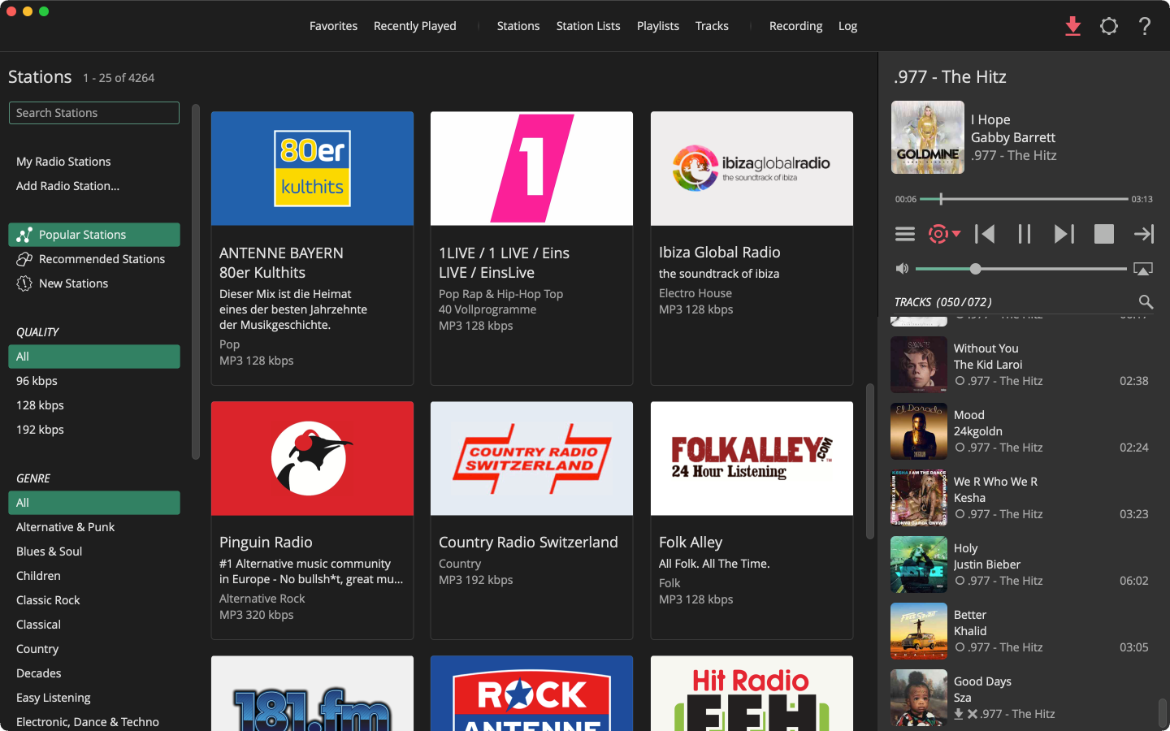This screenshot has width=1170, height=731.
Task: Mute the volume with the speaker icon
Action: (x=902, y=268)
